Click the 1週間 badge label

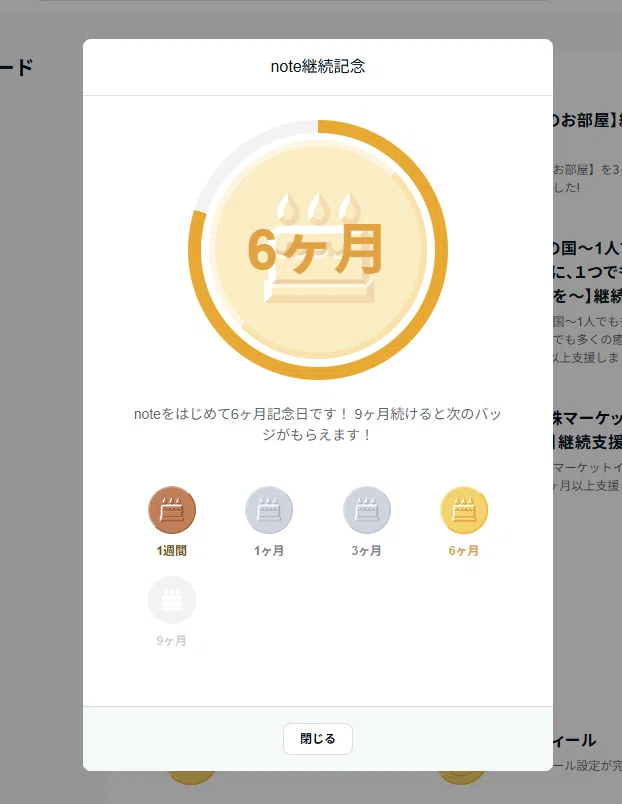click(172, 551)
